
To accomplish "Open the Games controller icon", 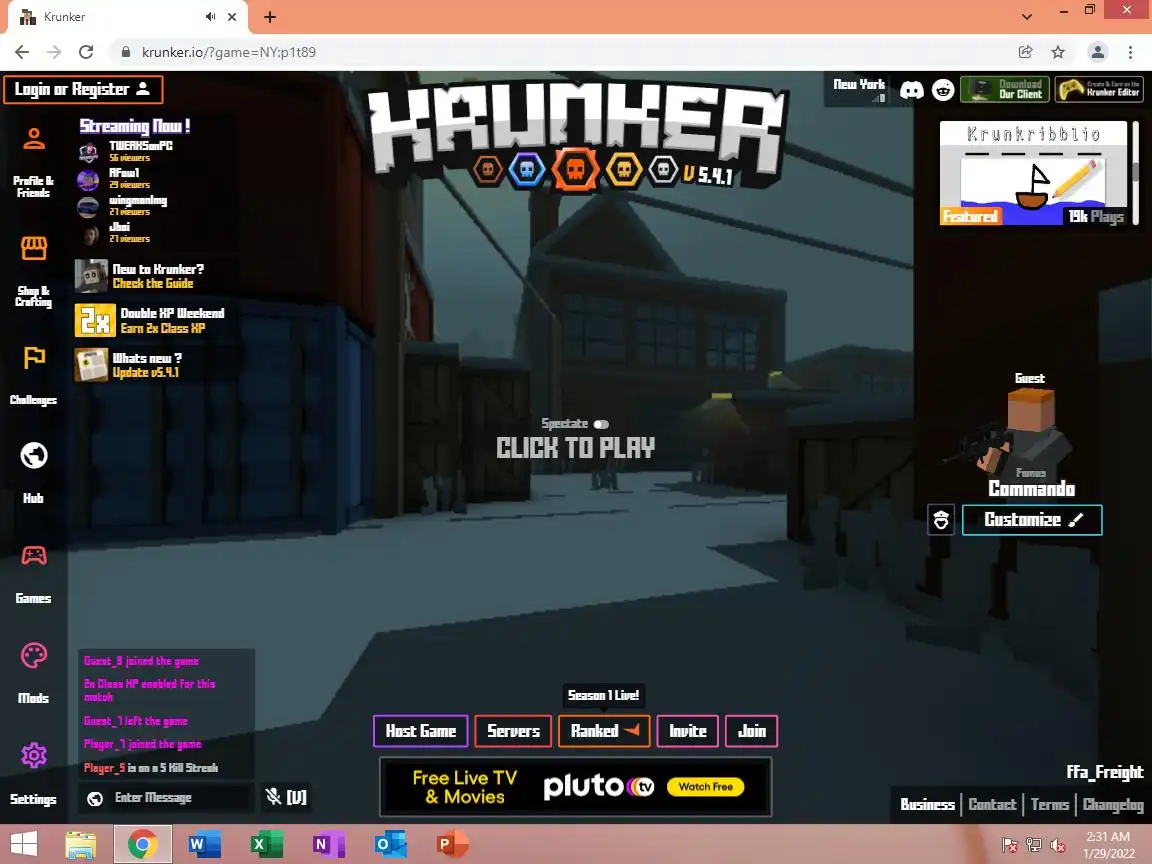I will point(34,555).
